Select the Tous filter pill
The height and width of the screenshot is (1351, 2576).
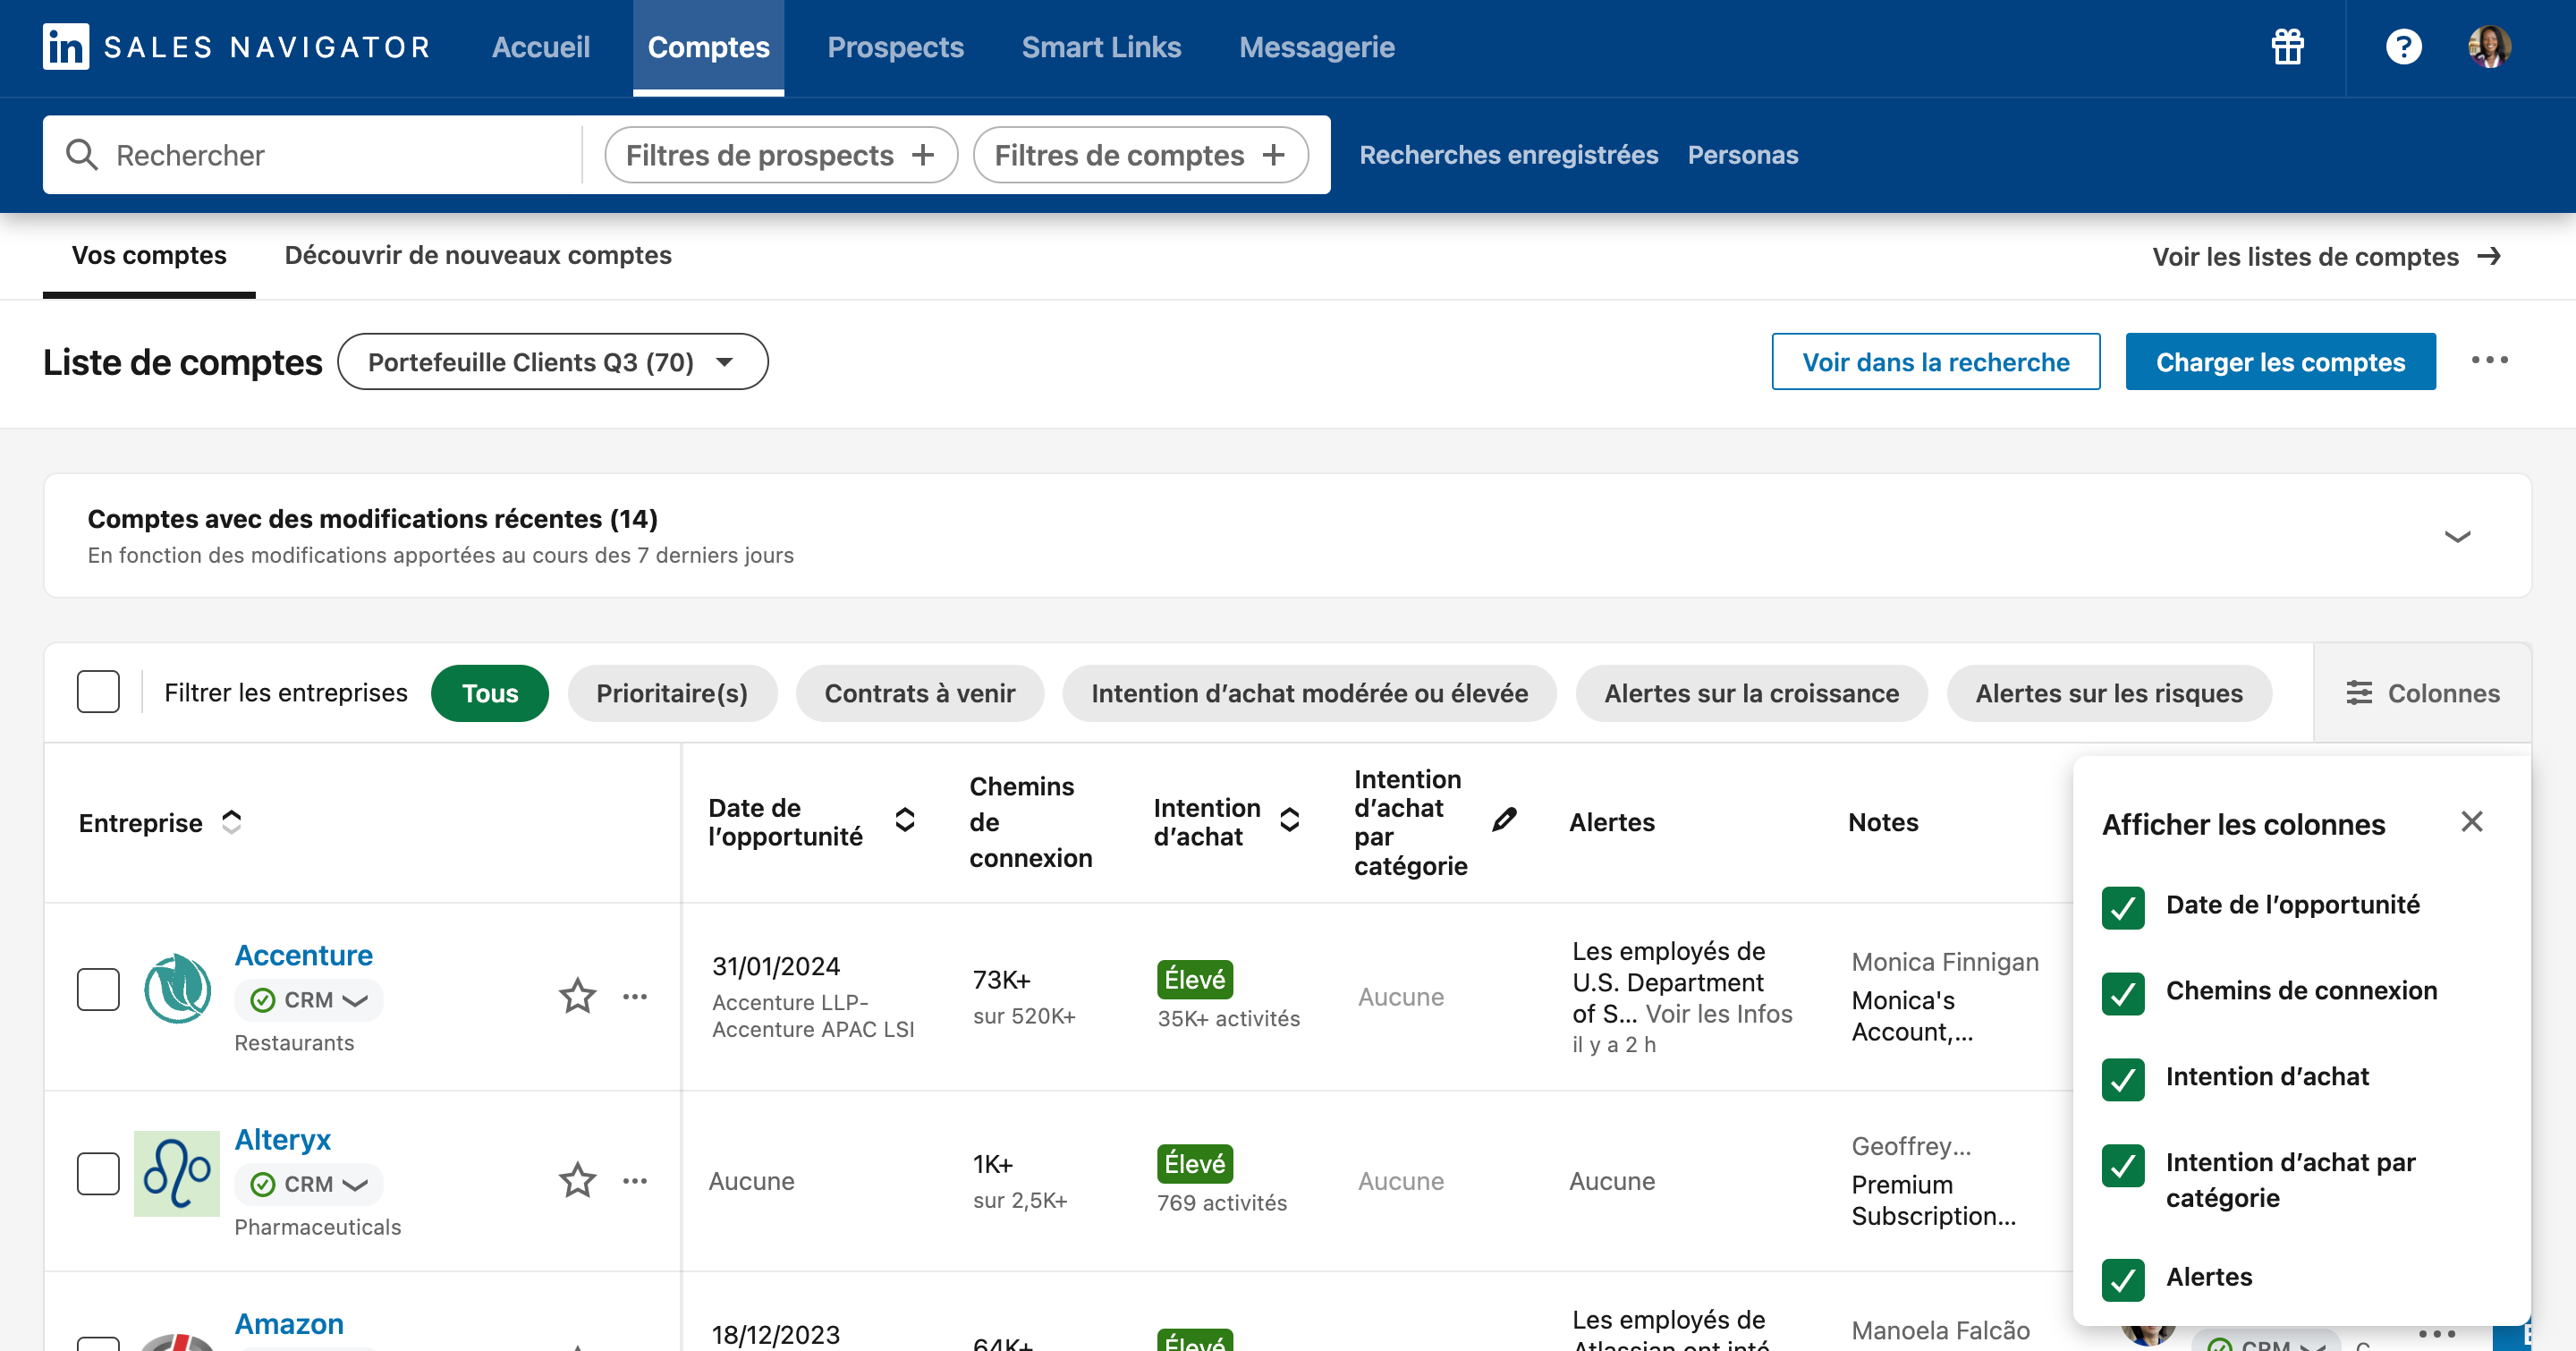489,693
